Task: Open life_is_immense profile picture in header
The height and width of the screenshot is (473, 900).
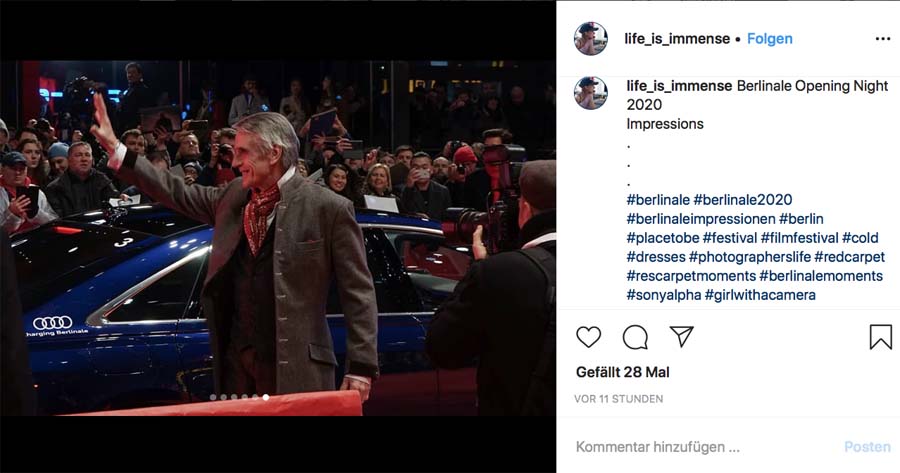Action: pyautogui.click(x=591, y=38)
